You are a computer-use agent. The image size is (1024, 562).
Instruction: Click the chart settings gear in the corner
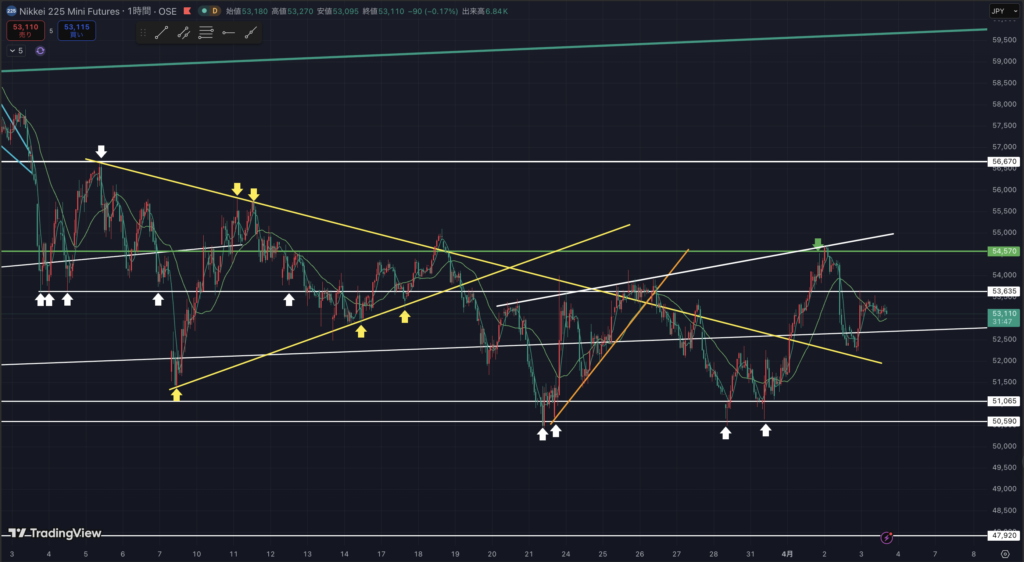click(1004, 553)
